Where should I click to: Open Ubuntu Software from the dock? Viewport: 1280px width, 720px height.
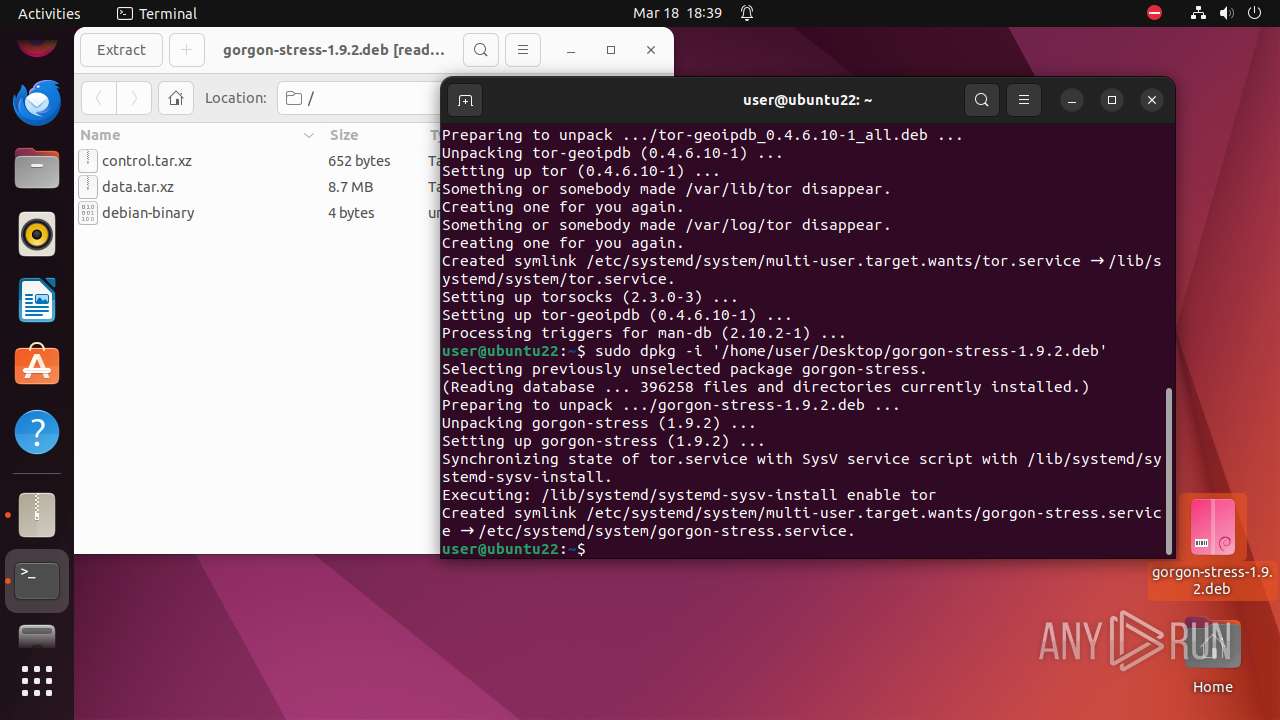[37, 366]
